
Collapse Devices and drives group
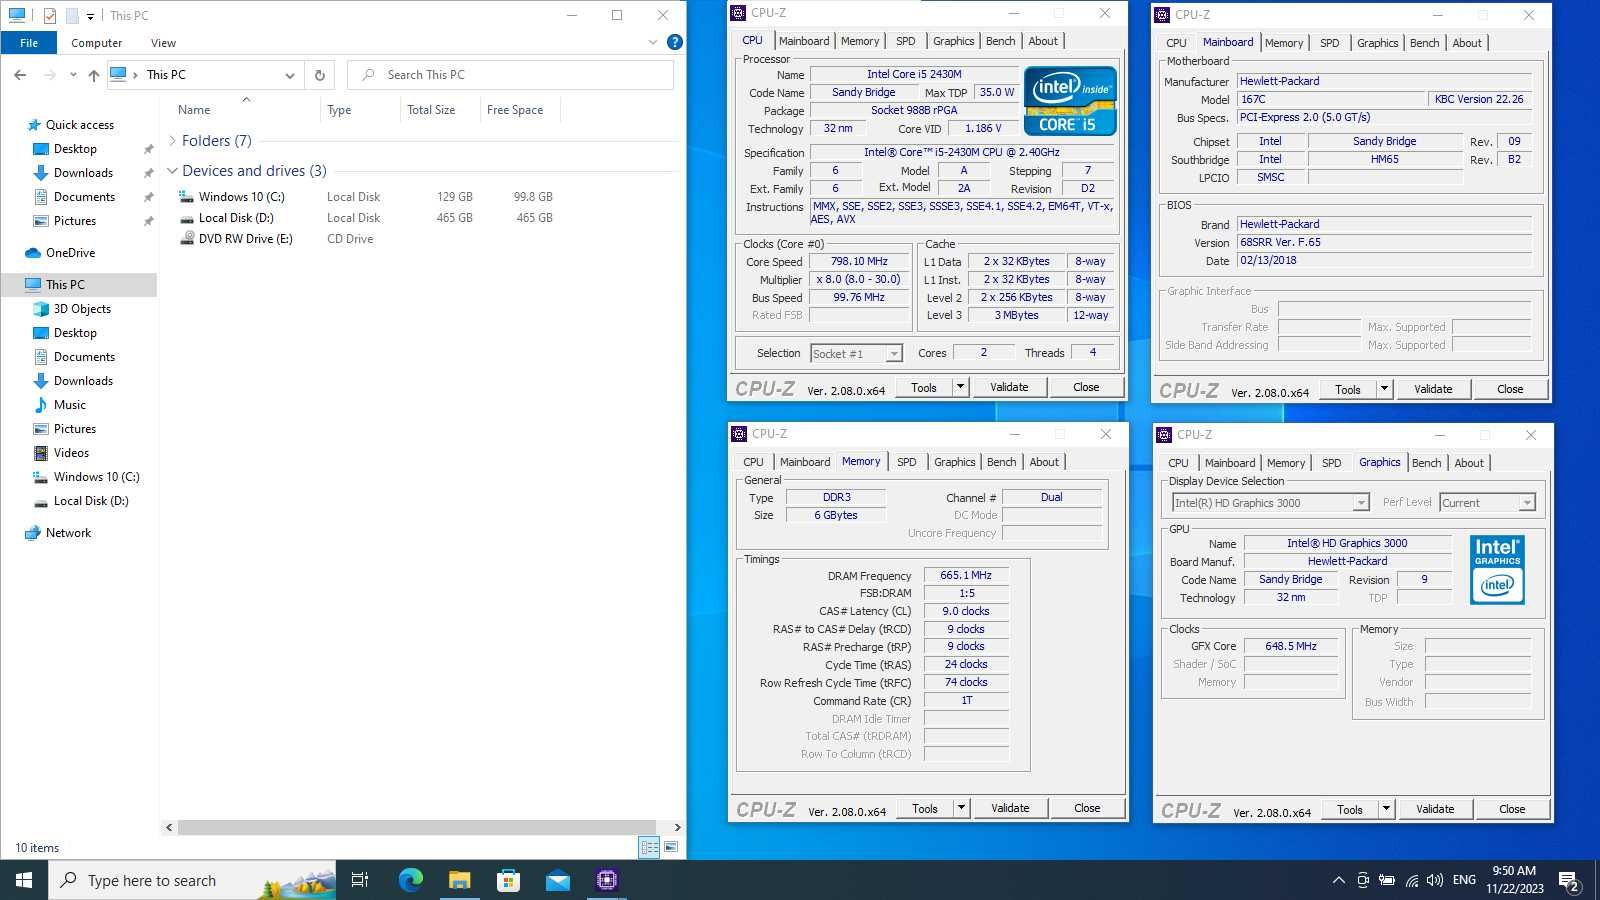click(172, 171)
